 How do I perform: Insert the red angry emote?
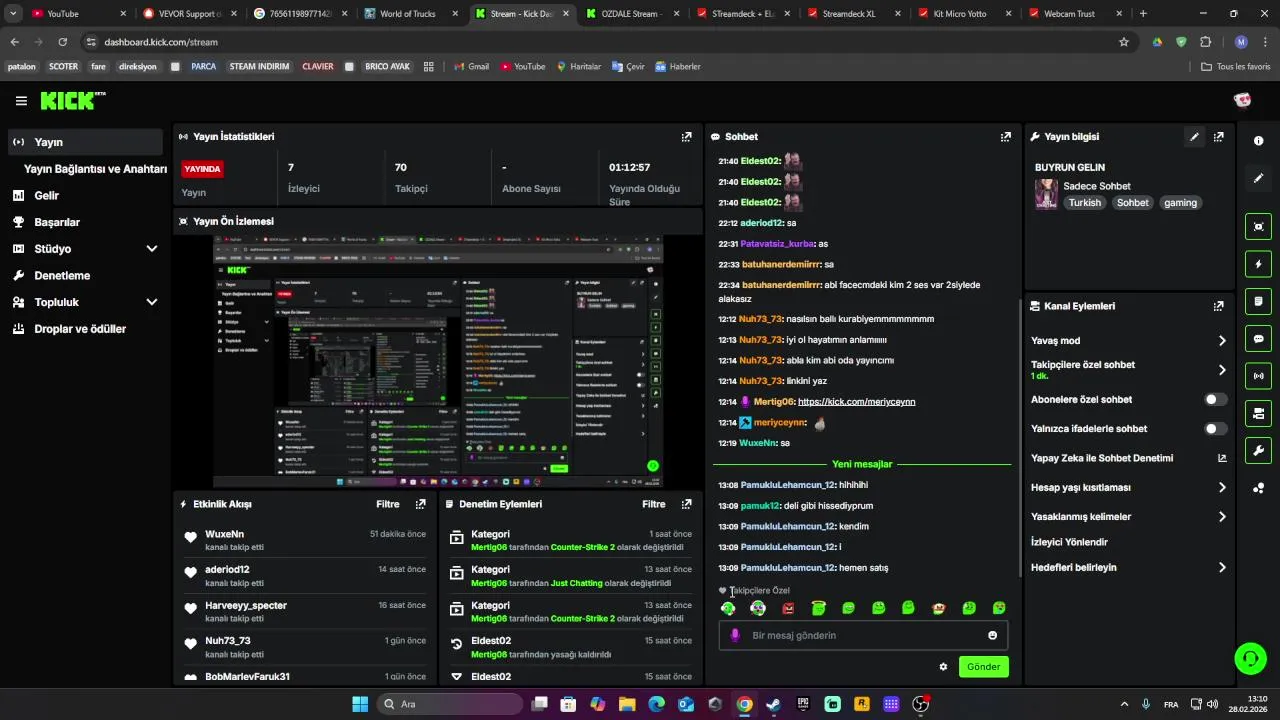[x=788, y=608]
